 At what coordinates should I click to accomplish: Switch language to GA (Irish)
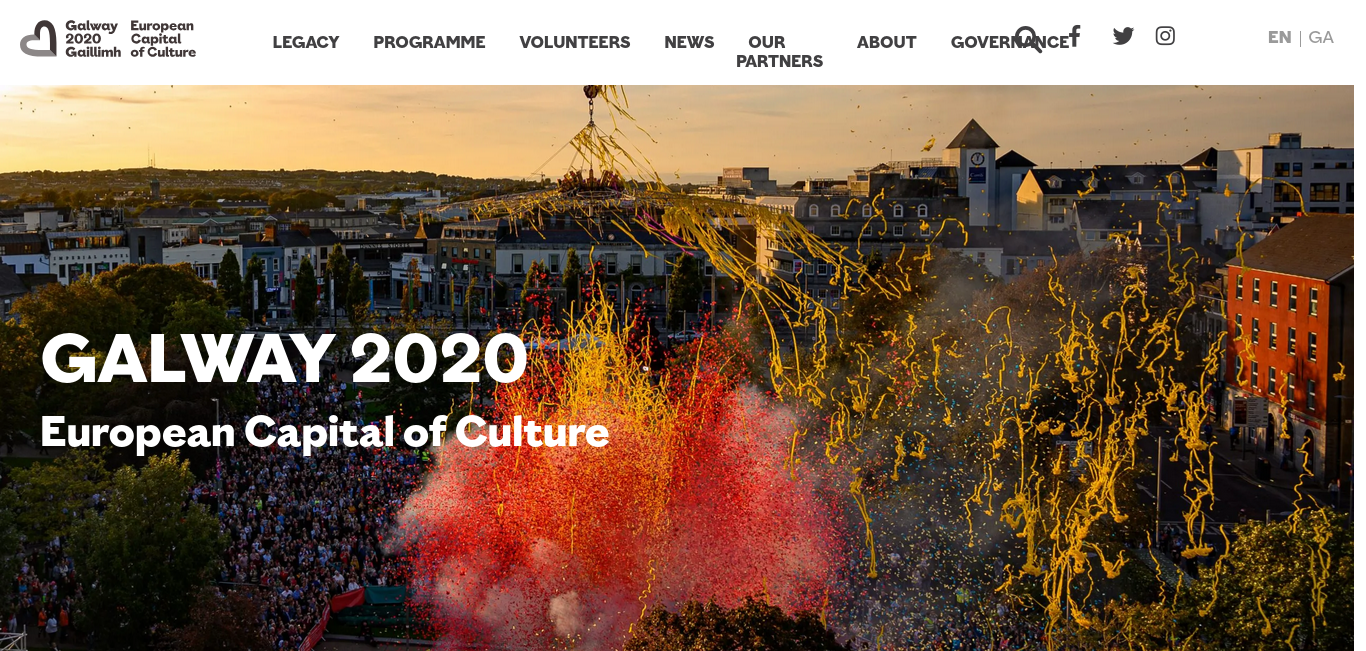tap(1321, 37)
